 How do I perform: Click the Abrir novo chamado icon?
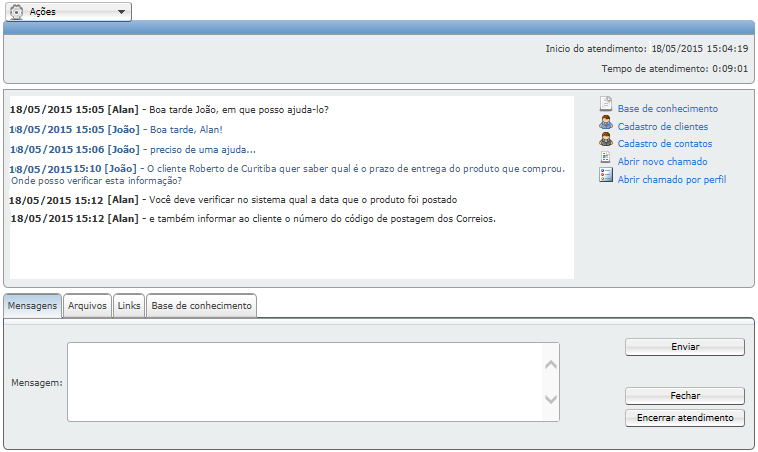tap(606, 157)
